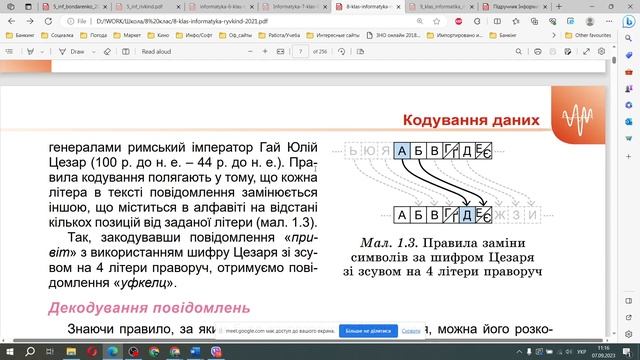
Task: Open Bing Copilot sidebar button
Action: 629,21
